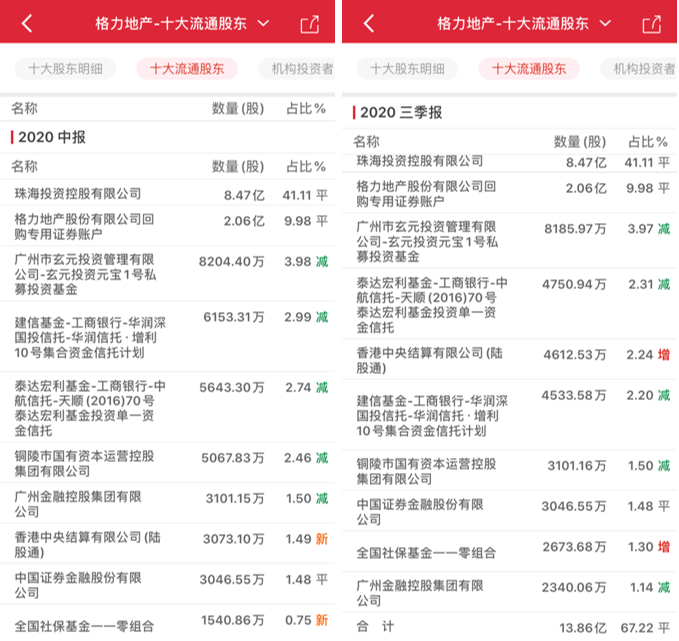Screen dimensions: 679x641
Task: Click share count 8204.40万
Action: click(231, 262)
